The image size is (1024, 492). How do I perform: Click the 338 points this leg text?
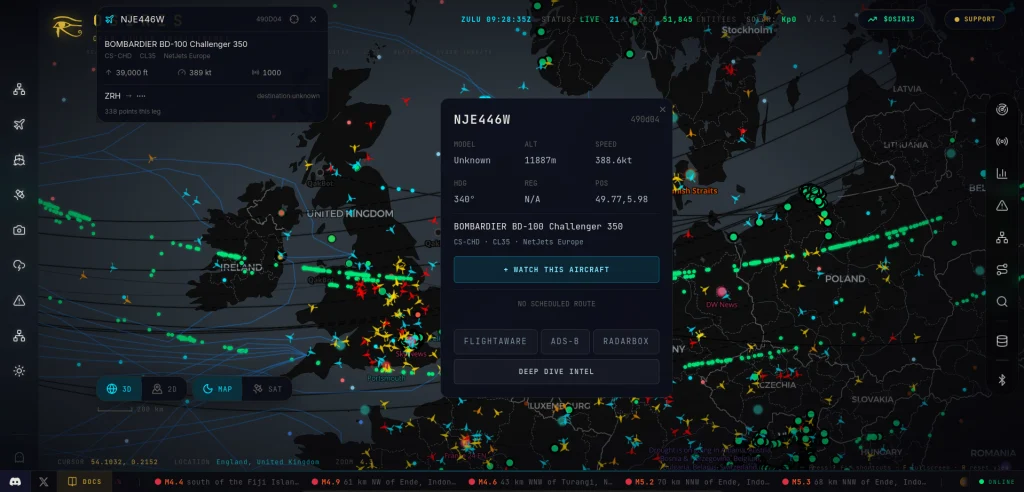(133, 112)
